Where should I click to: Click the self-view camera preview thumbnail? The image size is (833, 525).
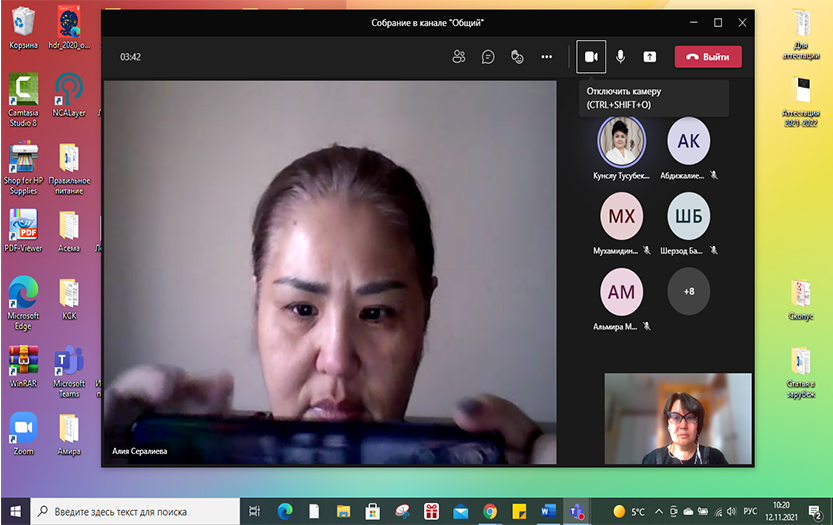coord(677,419)
